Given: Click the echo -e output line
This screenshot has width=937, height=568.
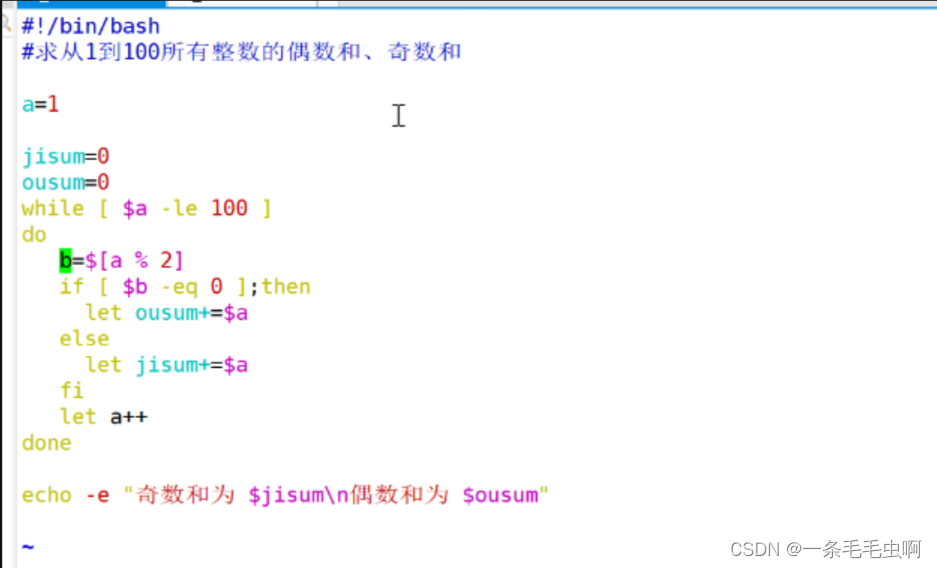Looking at the screenshot, I should tap(285, 495).
